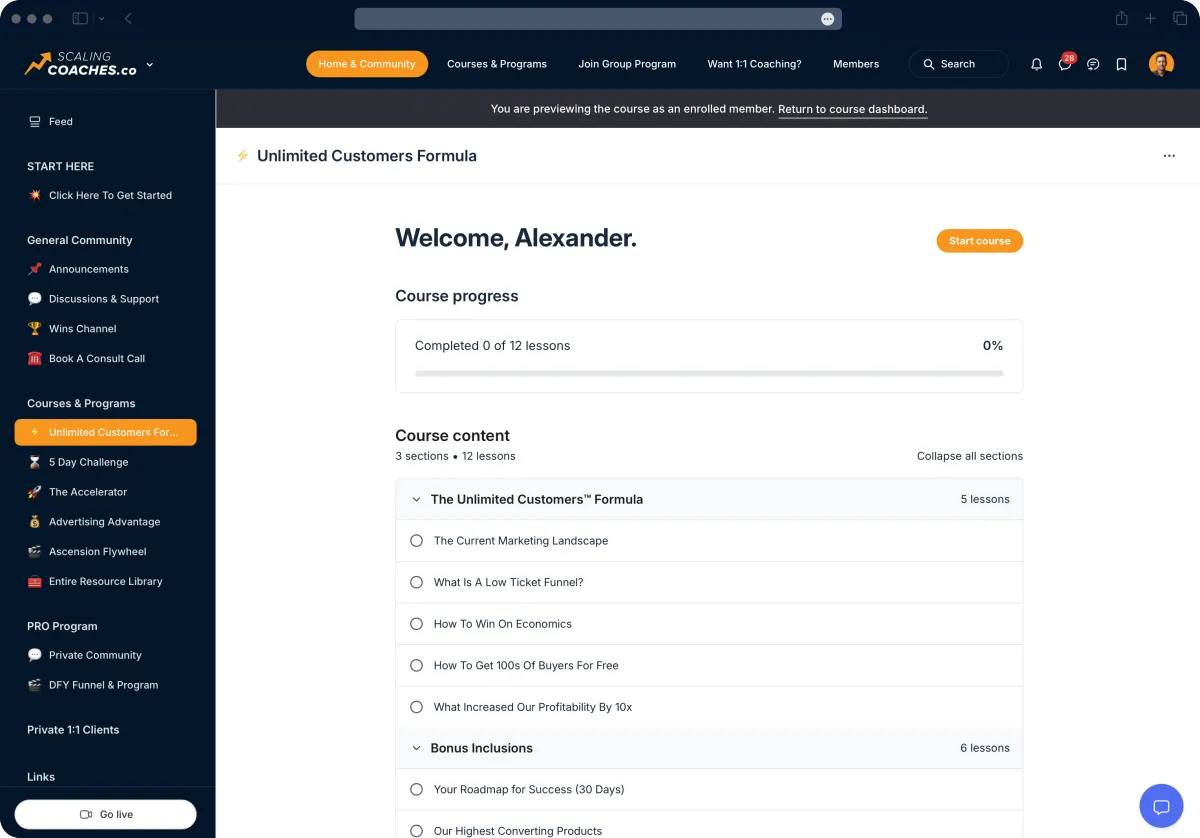Viewport: 1200px width, 838px height.
Task: Open messages icon with 28 badge
Action: pyautogui.click(x=1065, y=63)
